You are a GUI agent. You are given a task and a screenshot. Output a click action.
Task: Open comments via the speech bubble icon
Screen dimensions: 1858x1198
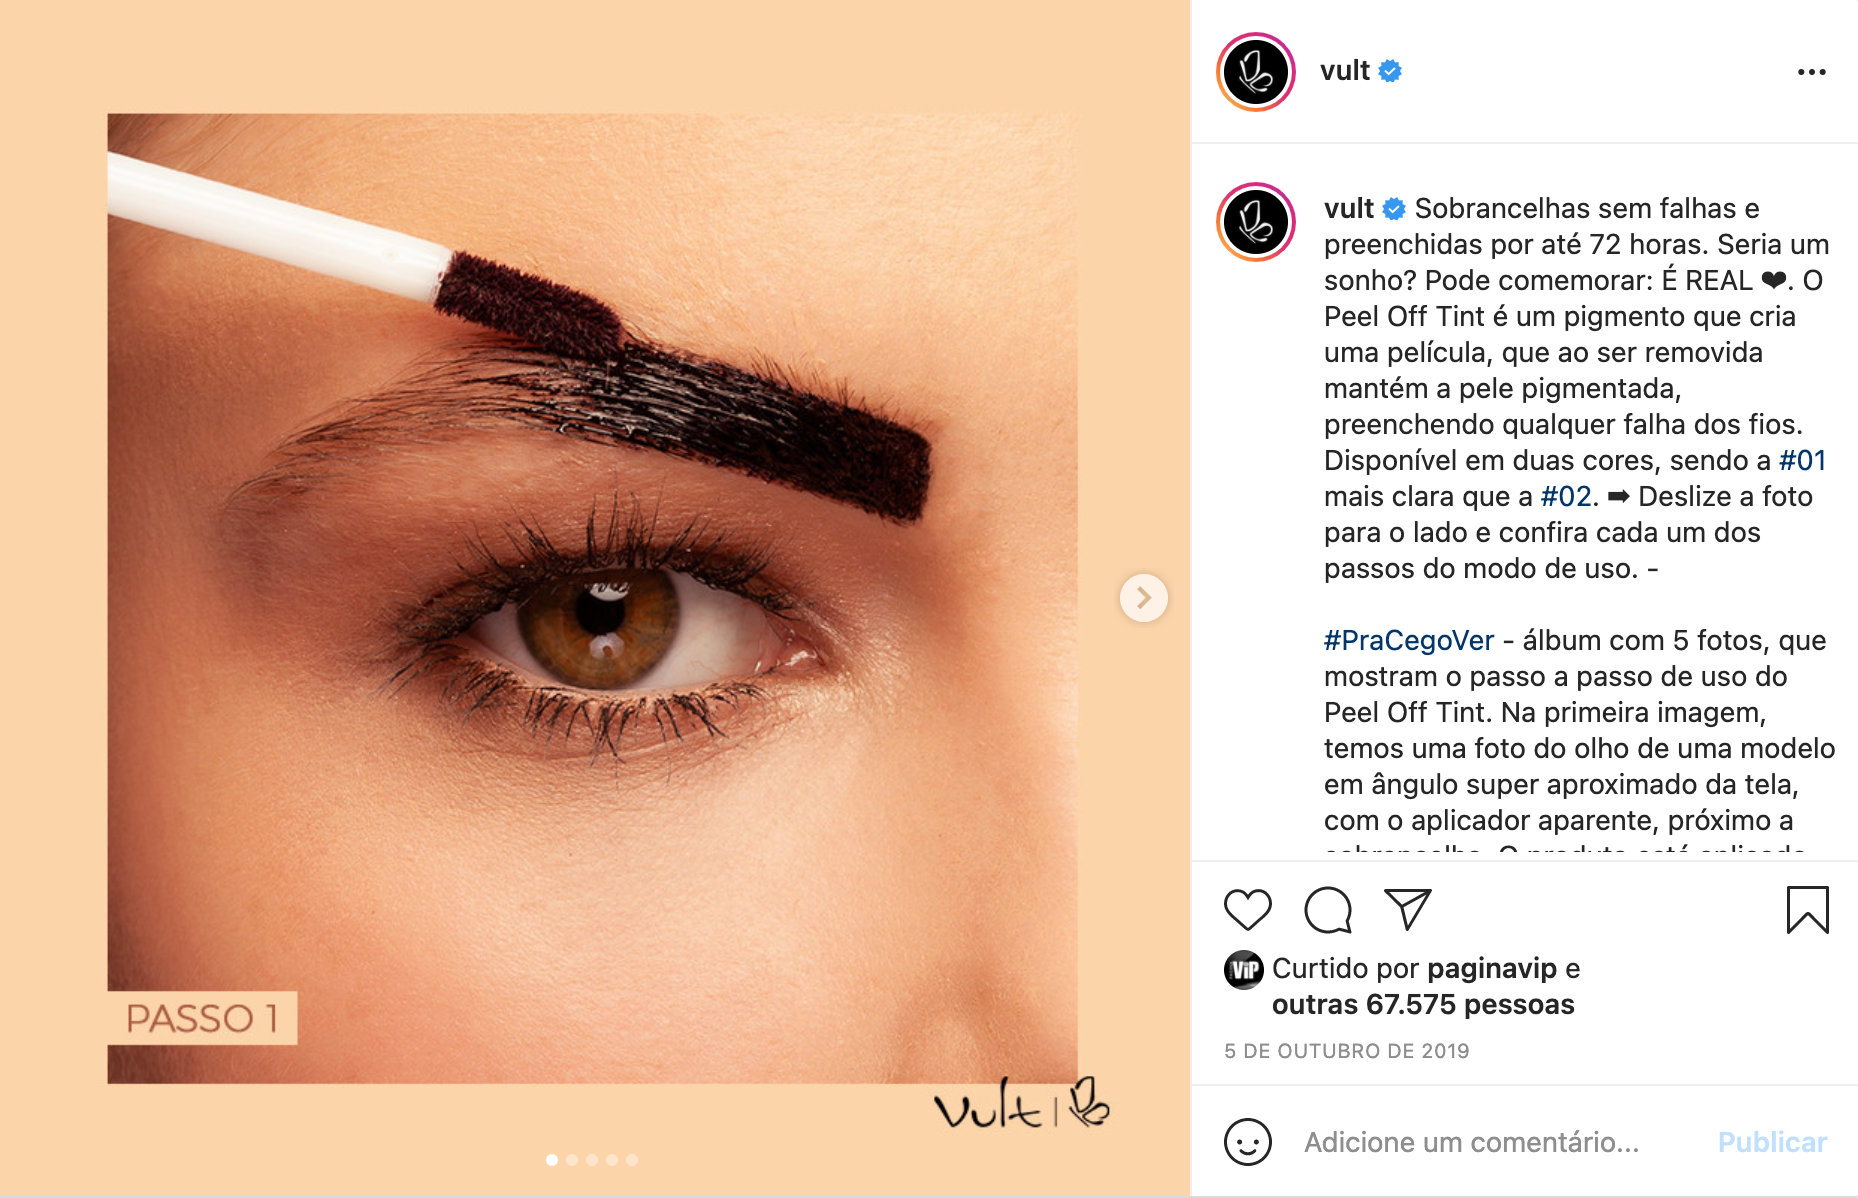pyautogui.click(x=1328, y=910)
